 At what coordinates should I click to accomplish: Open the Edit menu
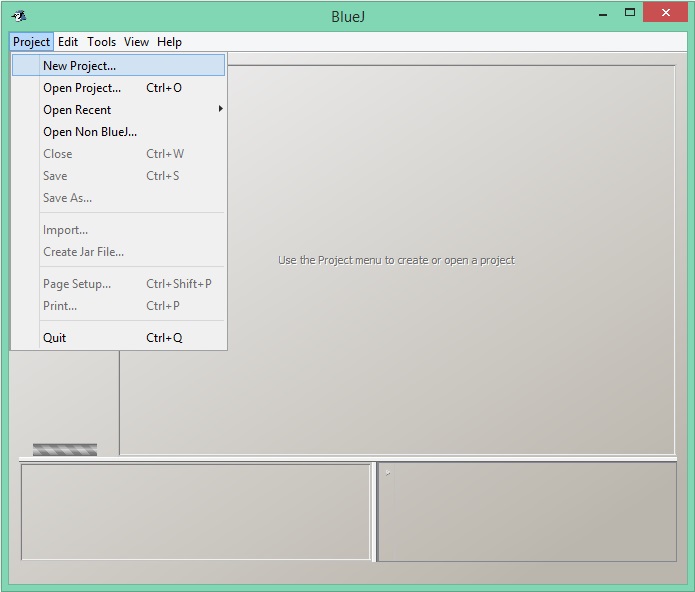68,42
